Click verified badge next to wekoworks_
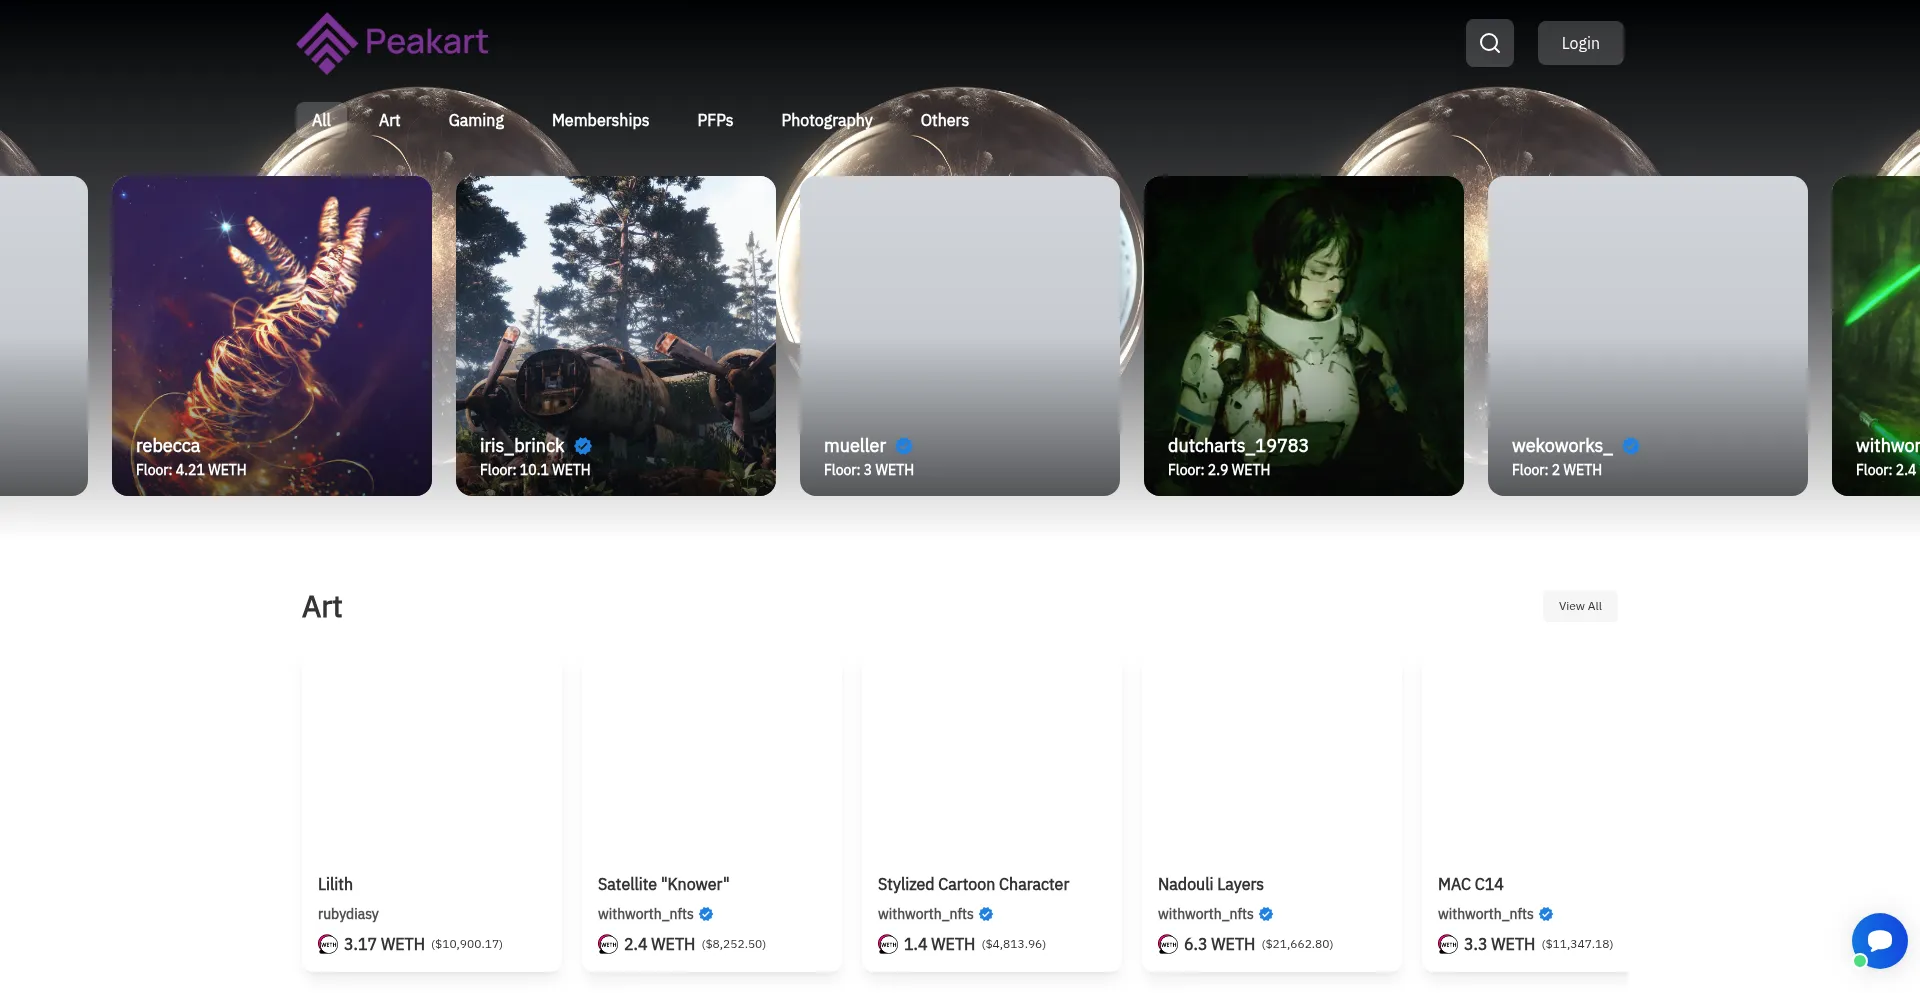1920x993 pixels. click(x=1630, y=446)
